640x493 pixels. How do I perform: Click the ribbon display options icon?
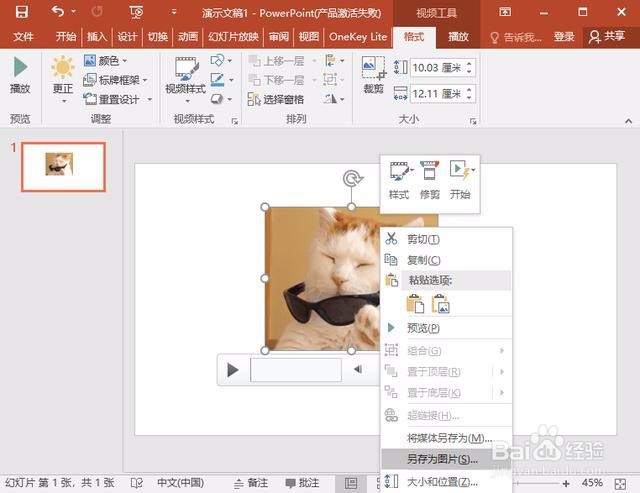point(505,12)
